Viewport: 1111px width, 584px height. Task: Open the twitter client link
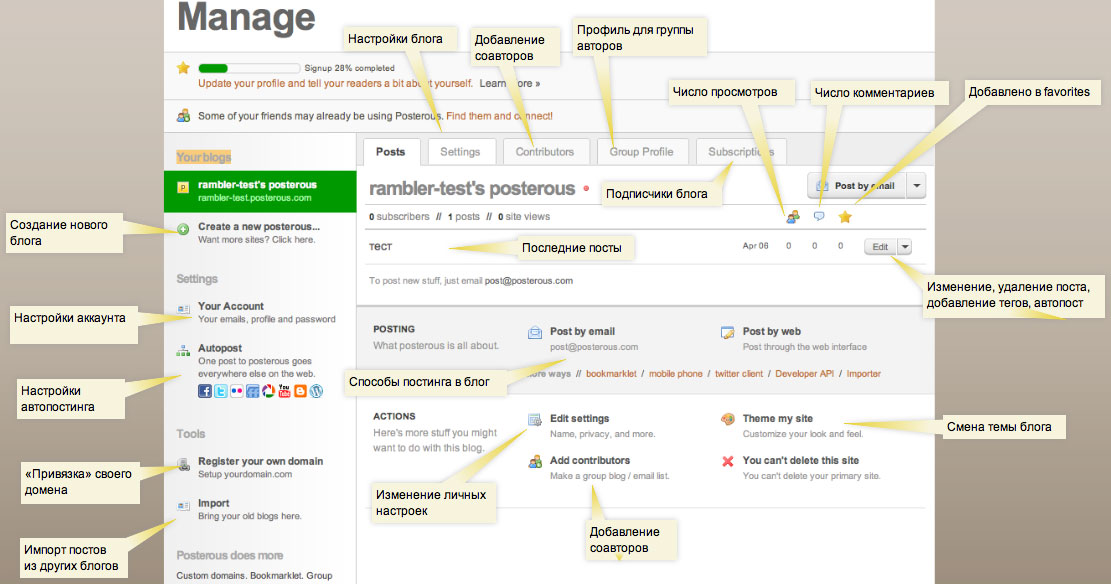point(739,374)
